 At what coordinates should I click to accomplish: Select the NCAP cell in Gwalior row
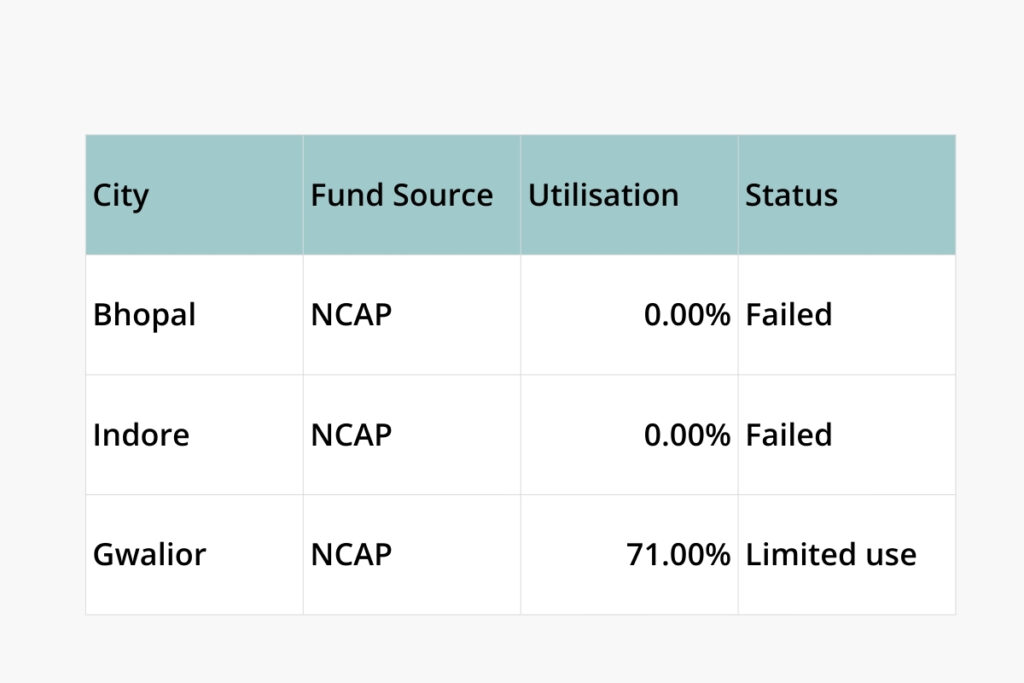351,555
